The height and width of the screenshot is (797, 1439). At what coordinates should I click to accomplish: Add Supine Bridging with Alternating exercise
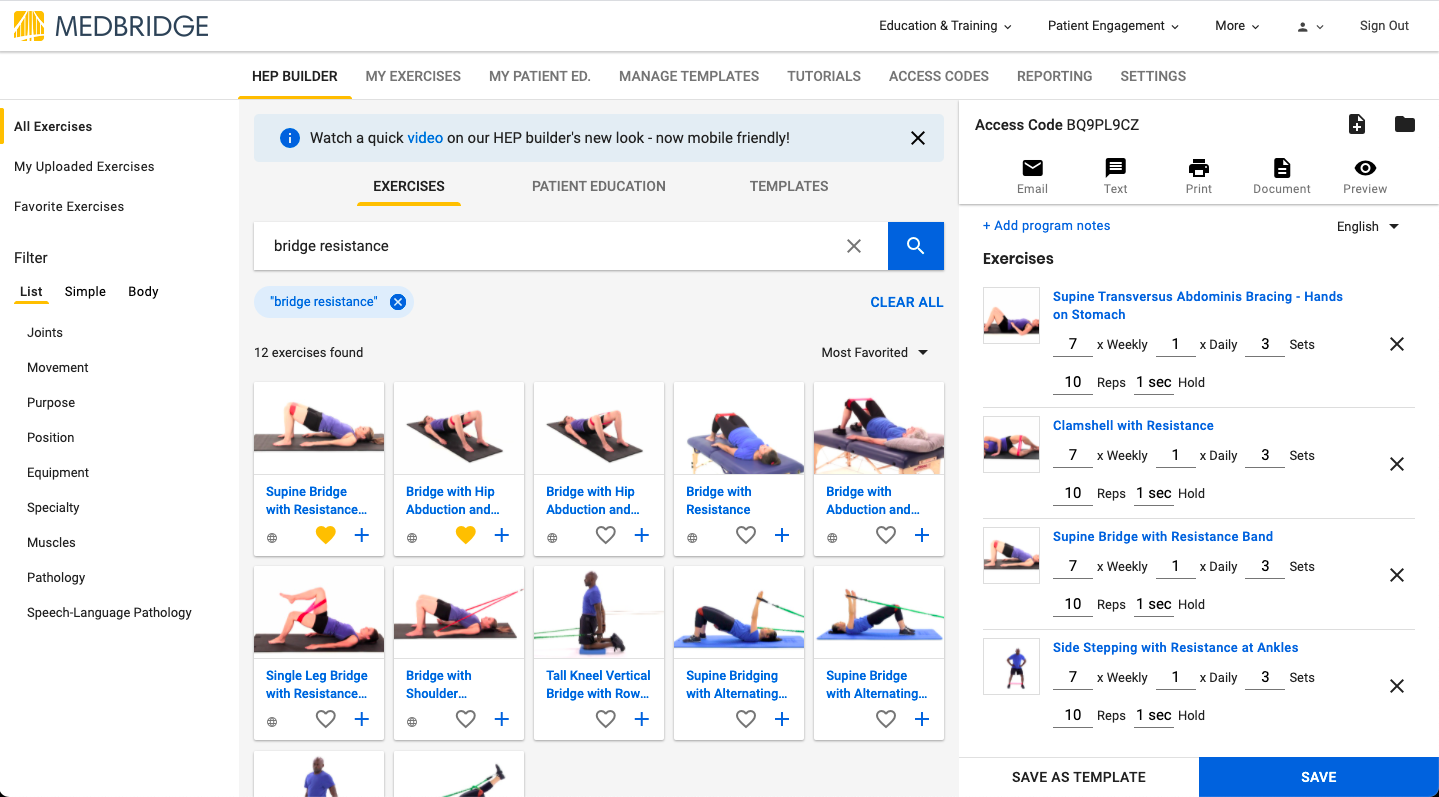tap(782, 719)
